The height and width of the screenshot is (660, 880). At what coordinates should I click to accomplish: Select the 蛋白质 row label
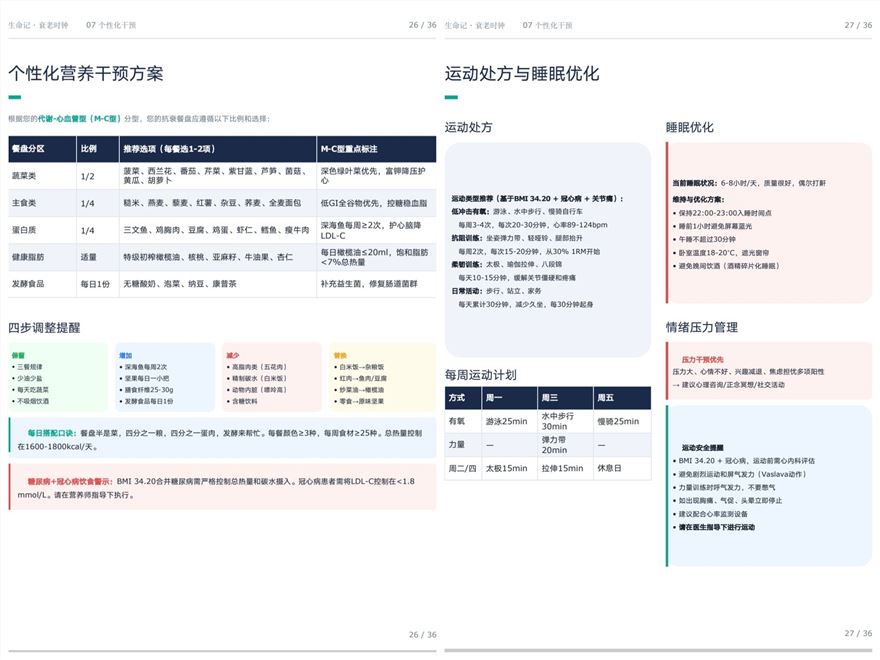coord(24,230)
